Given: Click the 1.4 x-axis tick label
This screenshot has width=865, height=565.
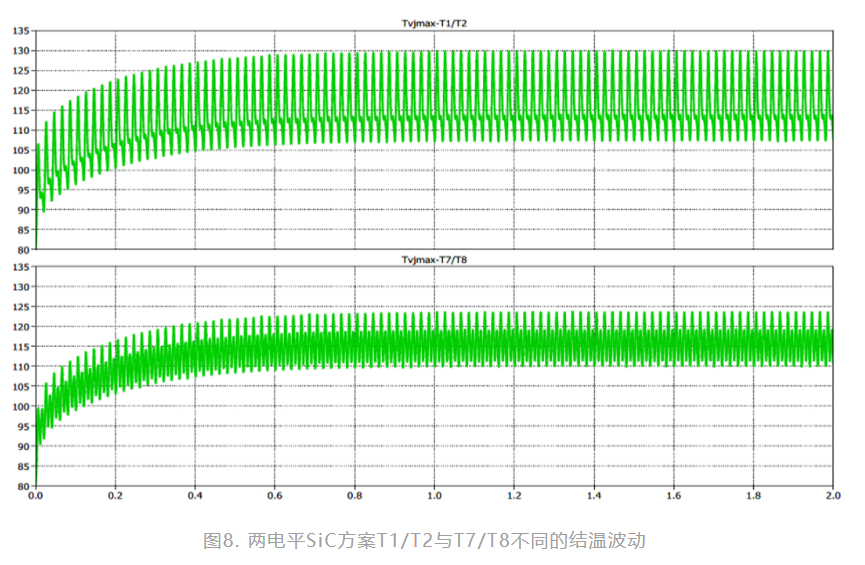Looking at the screenshot, I should point(593,495).
